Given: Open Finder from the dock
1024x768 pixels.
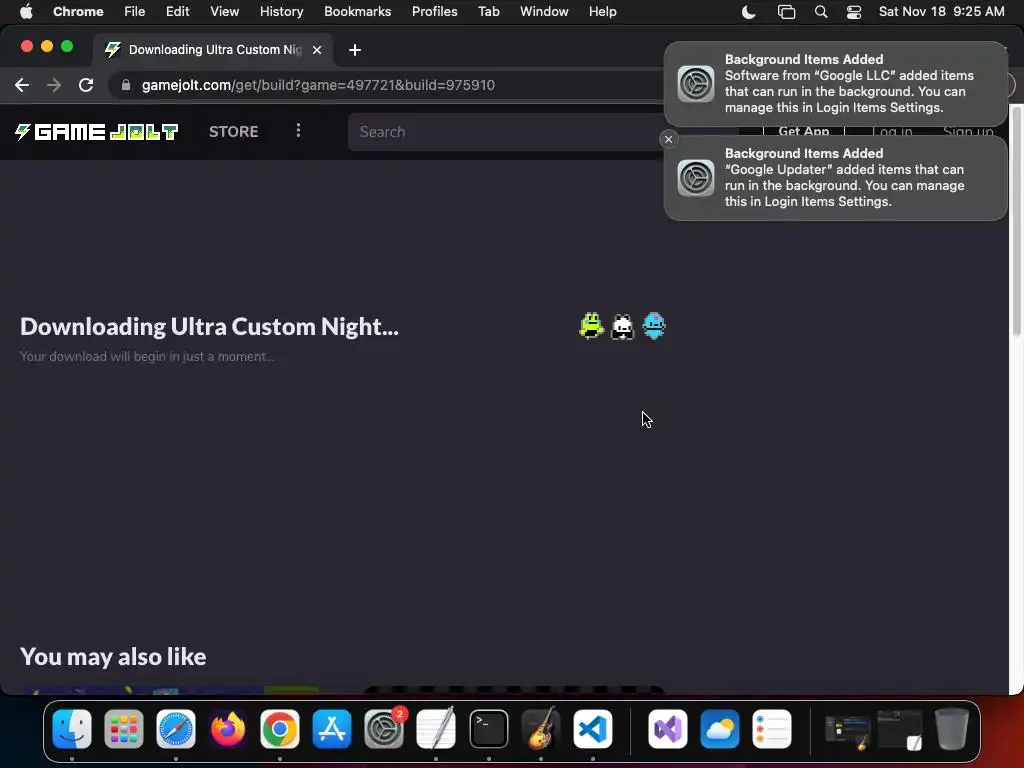Looking at the screenshot, I should pyautogui.click(x=72, y=729).
